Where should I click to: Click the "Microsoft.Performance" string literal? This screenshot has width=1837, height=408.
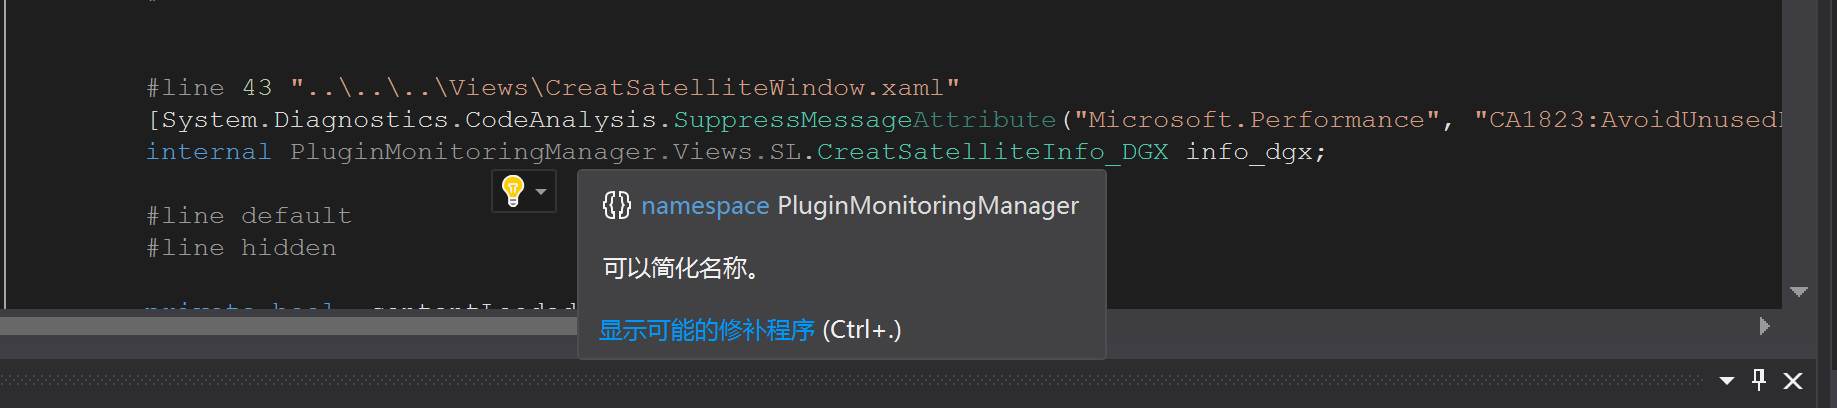click(x=1256, y=120)
